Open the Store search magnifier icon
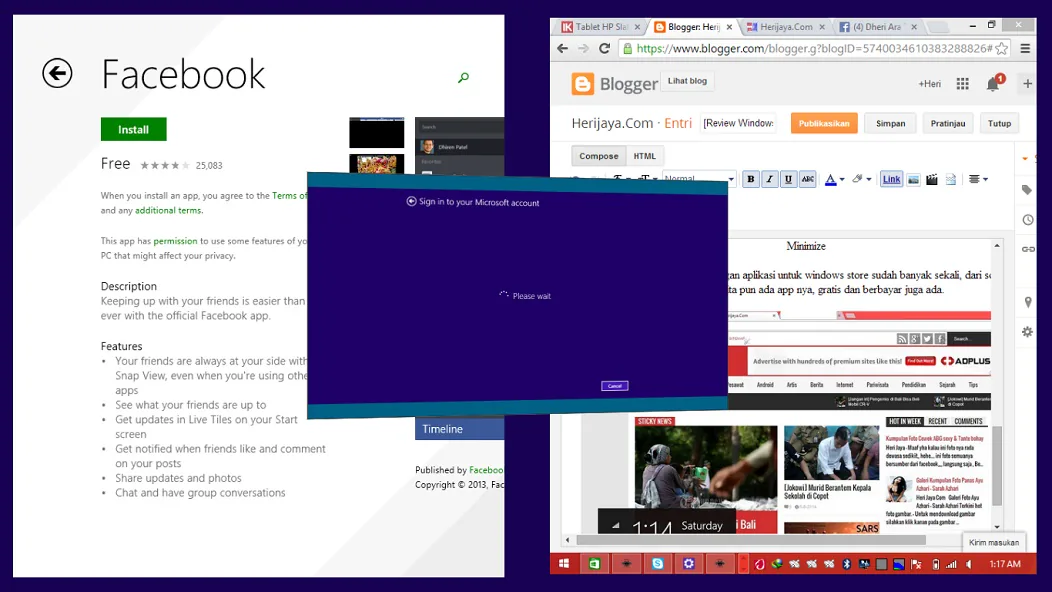 463,78
